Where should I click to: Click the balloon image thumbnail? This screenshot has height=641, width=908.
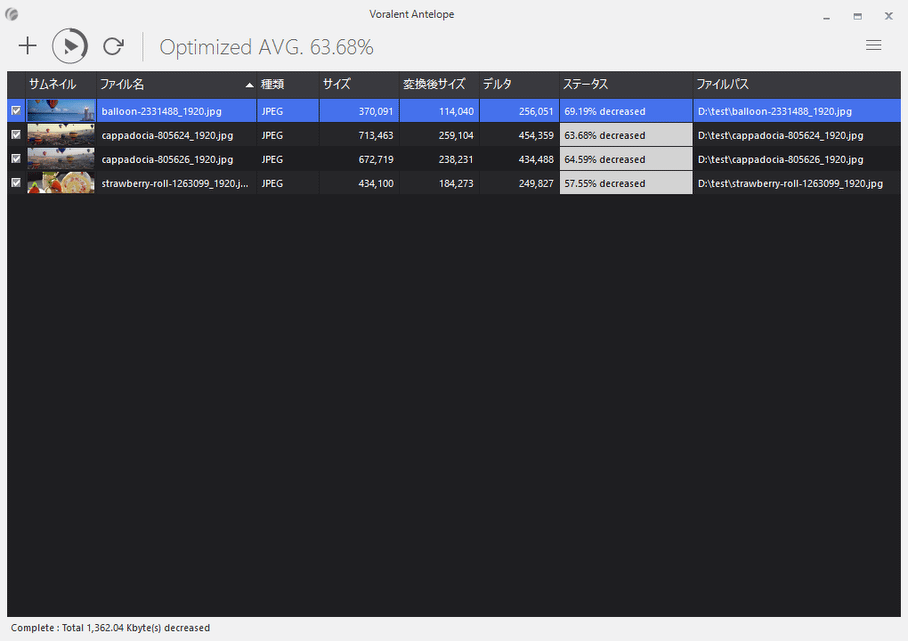click(x=61, y=111)
